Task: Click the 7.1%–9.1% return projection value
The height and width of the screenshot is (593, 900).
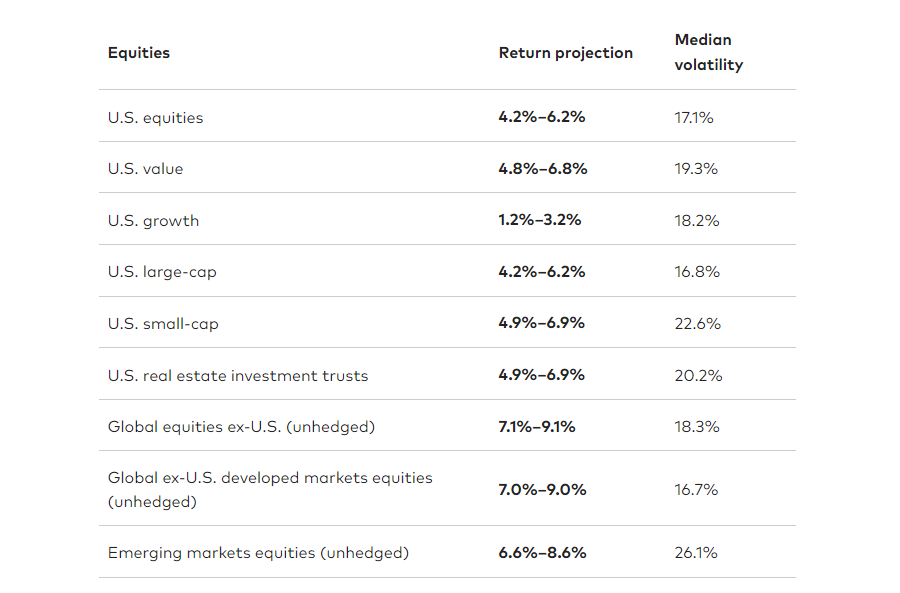Action: (536, 427)
